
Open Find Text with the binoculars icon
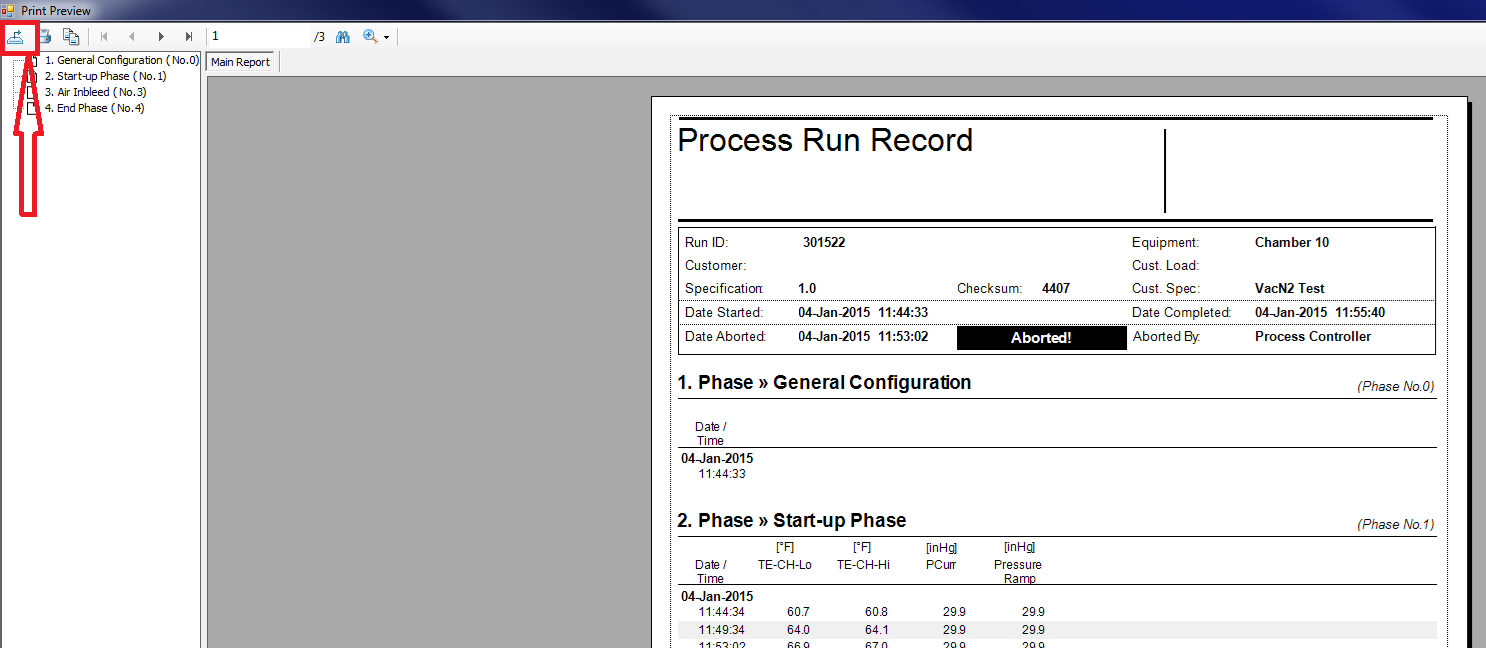(343, 37)
